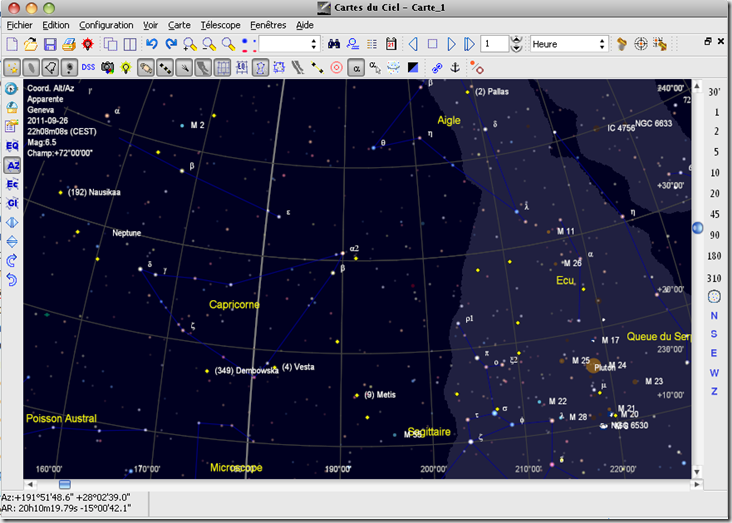Open the observatory location icon
Screen dimensions: 732x523
[x=12, y=107]
